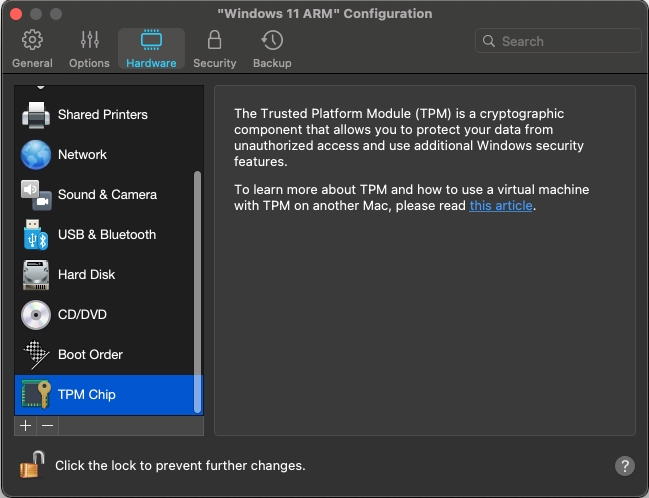The height and width of the screenshot is (498, 649).
Task: Open the Network settings icon
Action: pyautogui.click(x=36, y=155)
